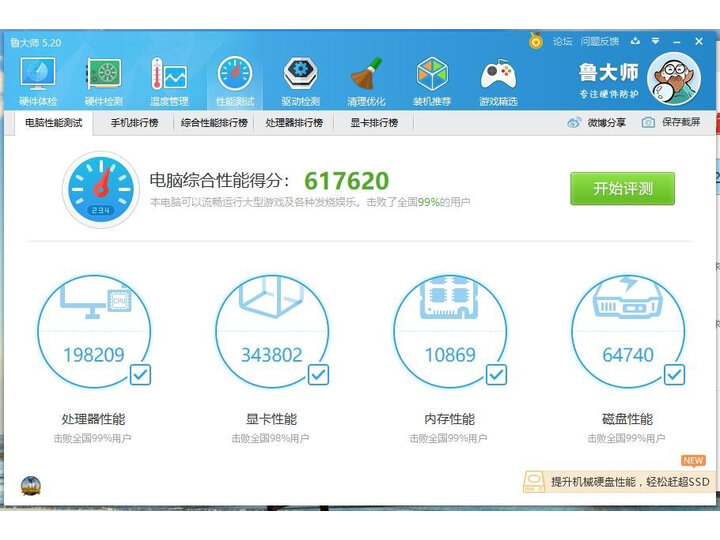This screenshot has height=540, width=720.
Task: Click the speedometer gauge icon
Action: point(101,189)
